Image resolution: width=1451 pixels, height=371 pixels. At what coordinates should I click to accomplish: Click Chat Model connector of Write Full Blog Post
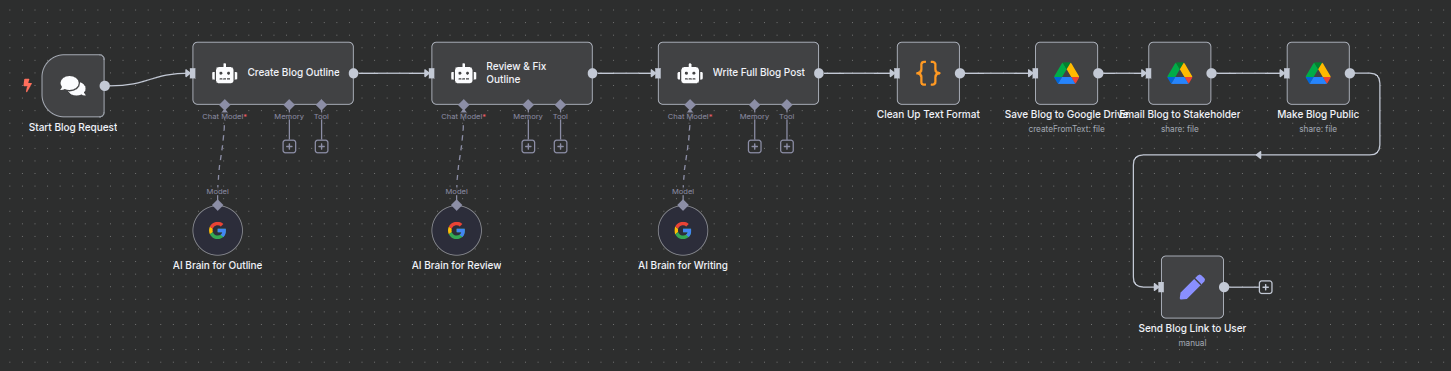[x=691, y=104]
